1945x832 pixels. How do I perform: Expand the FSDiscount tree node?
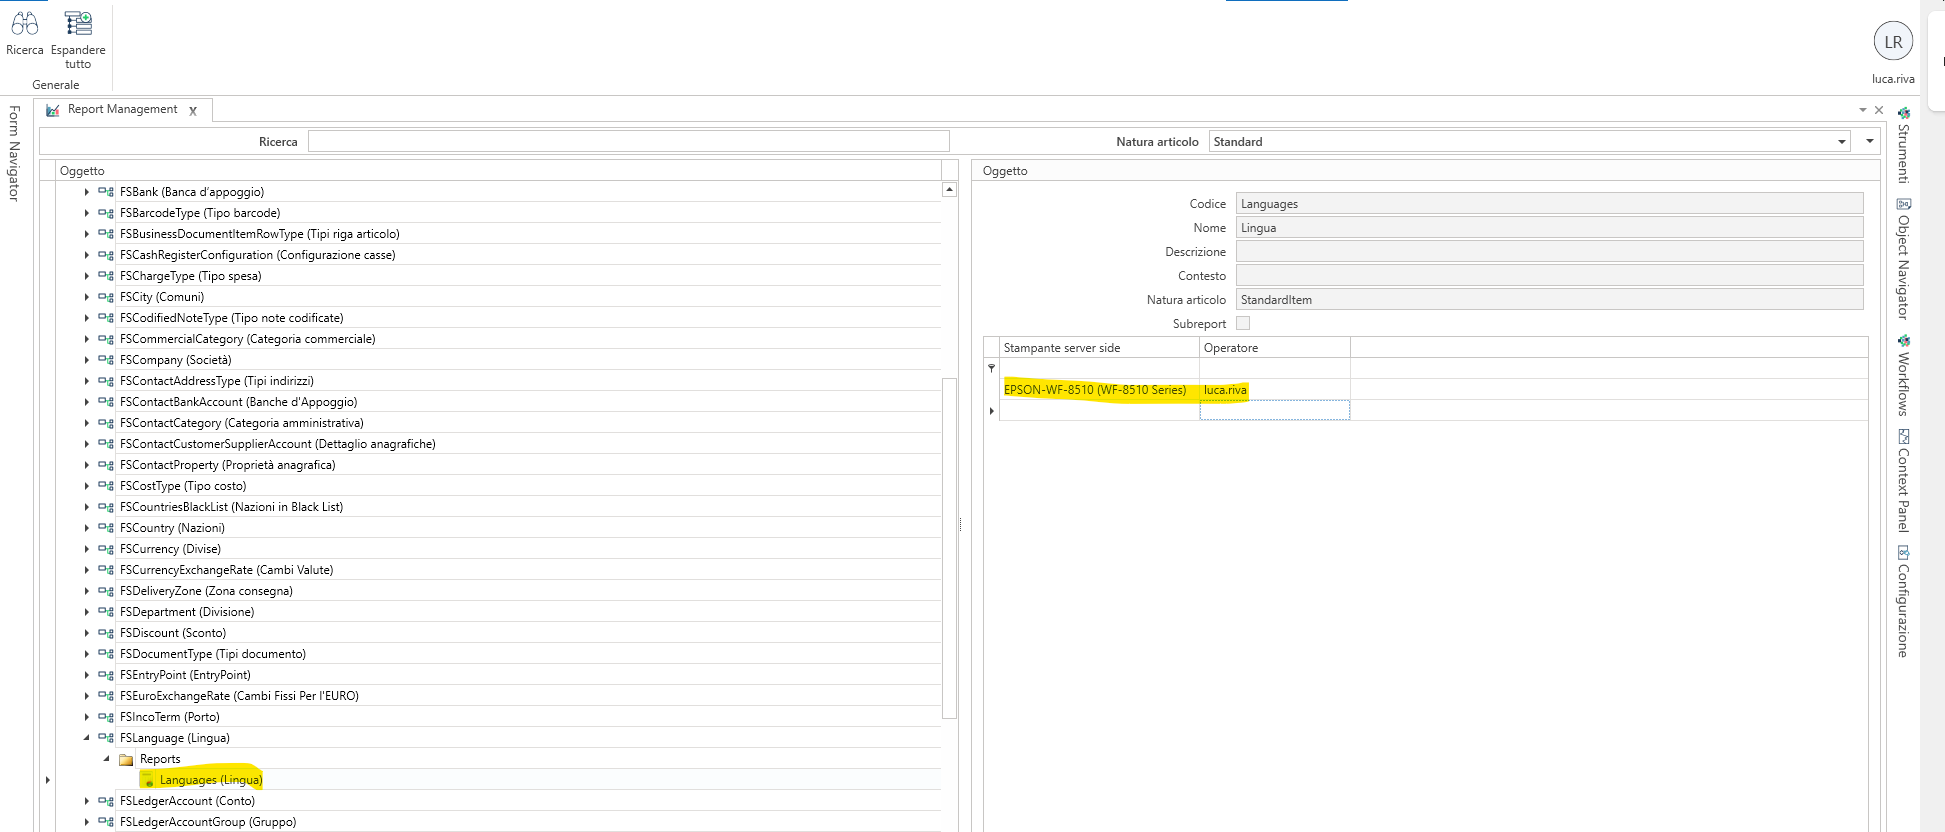[x=86, y=633]
